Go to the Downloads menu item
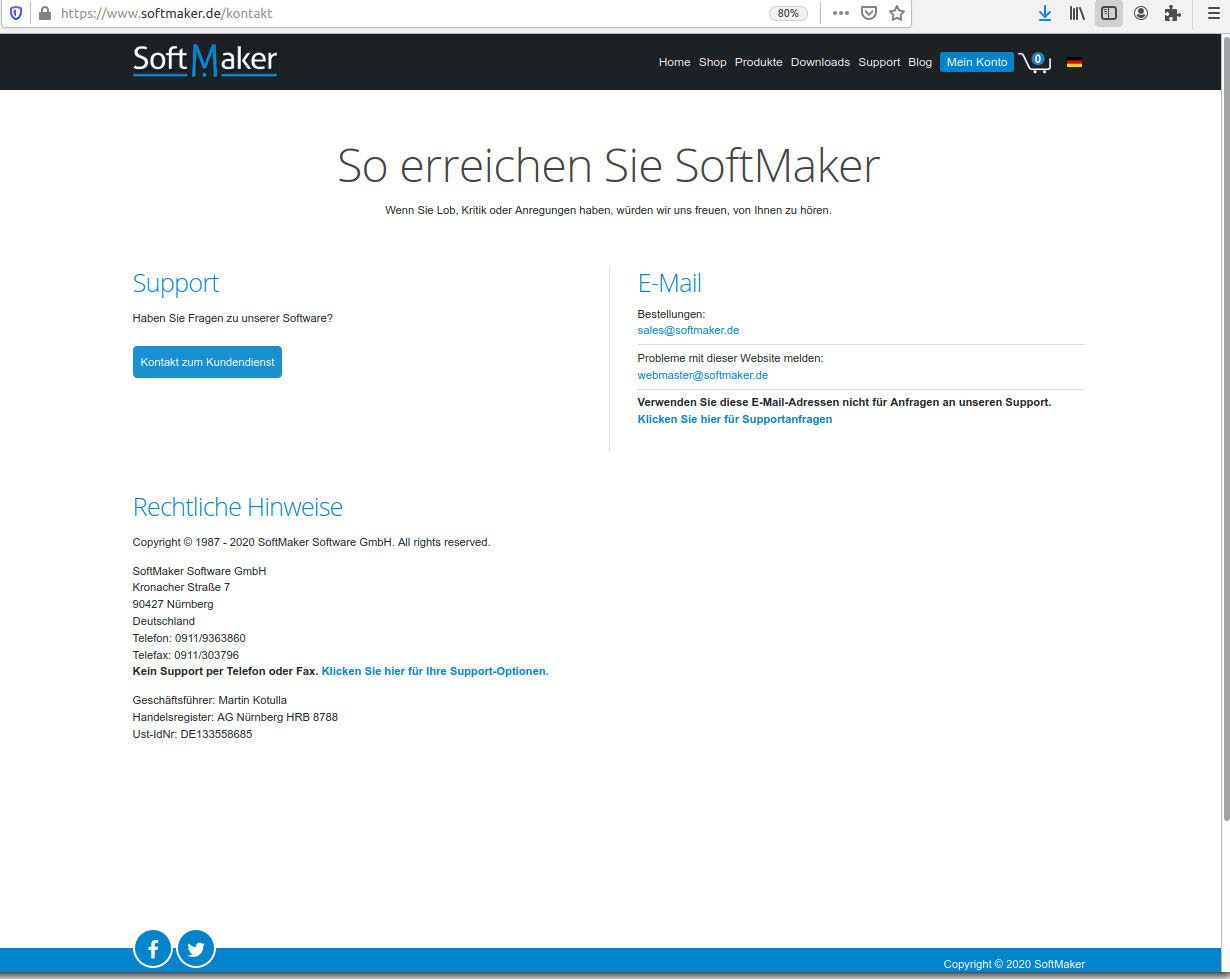The height and width of the screenshot is (979, 1230). (x=820, y=62)
